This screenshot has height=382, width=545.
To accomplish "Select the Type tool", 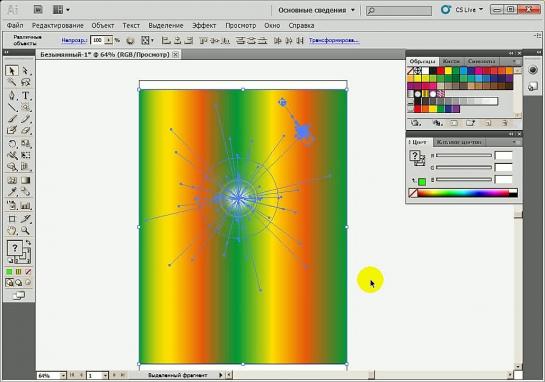I will click(x=25, y=95).
